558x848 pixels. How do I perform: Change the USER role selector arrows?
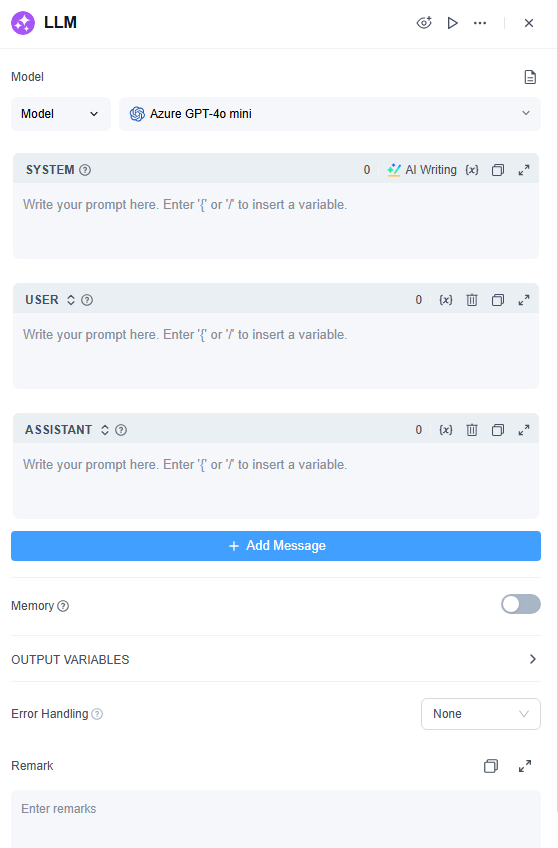coord(71,300)
